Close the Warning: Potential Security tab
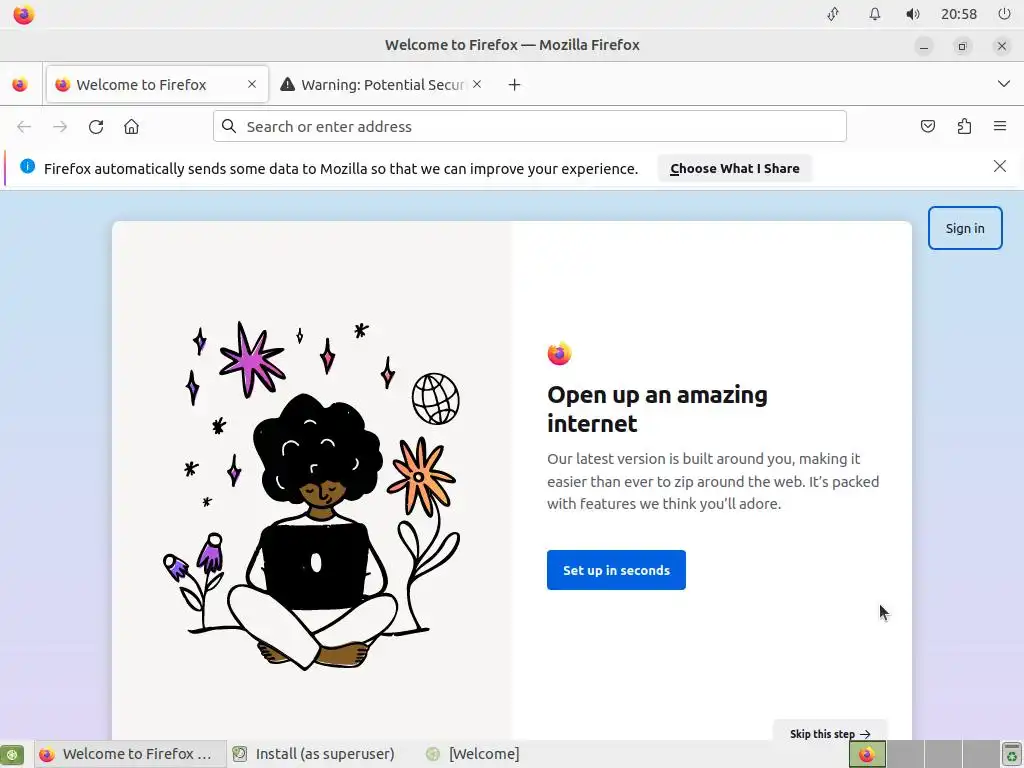 [477, 84]
